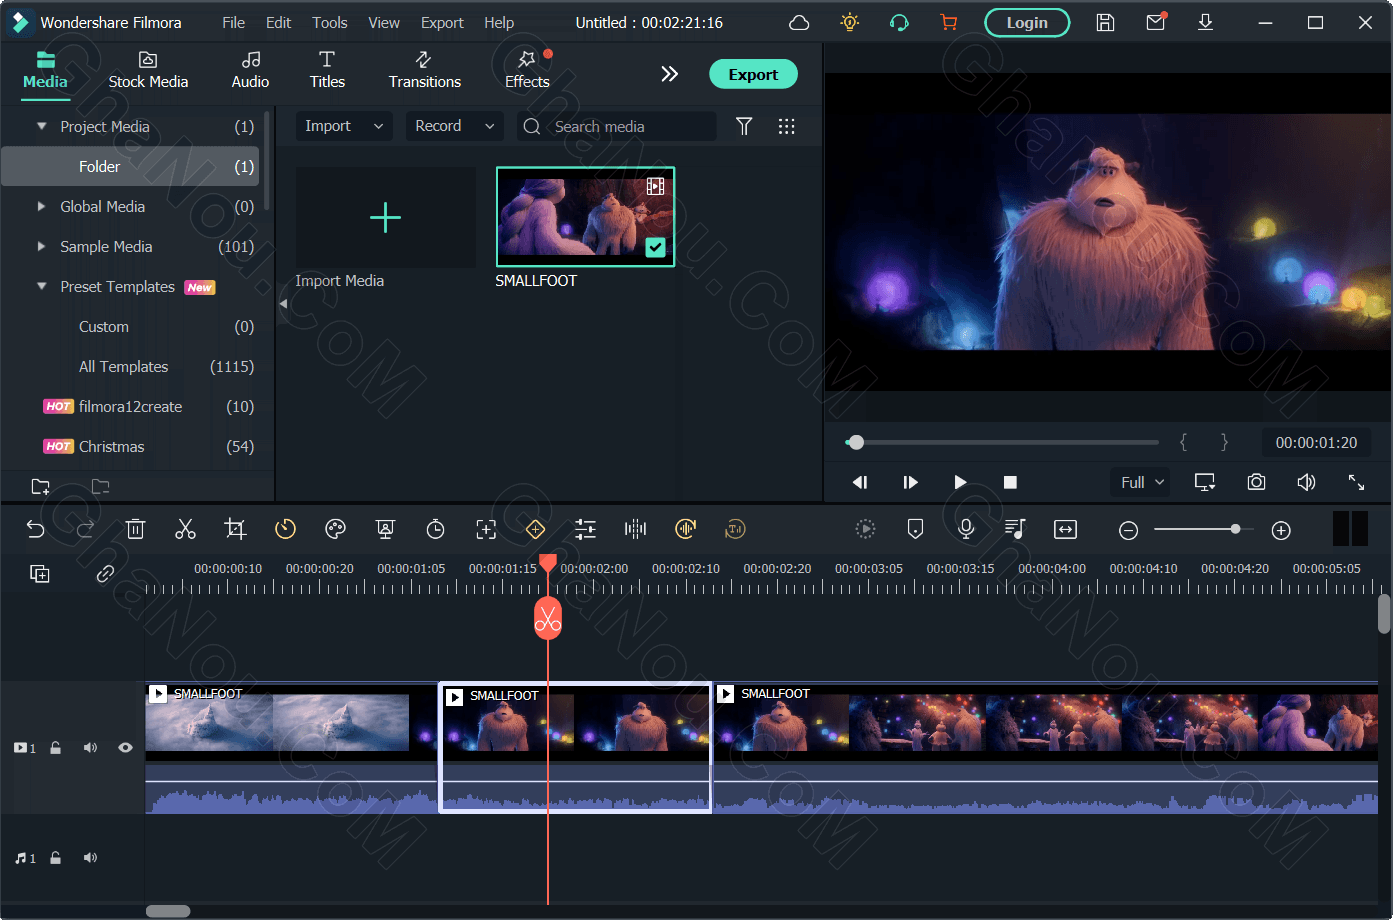Select the crop tool in timeline toolbar
1393x920 pixels.
click(x=235, y=529)
